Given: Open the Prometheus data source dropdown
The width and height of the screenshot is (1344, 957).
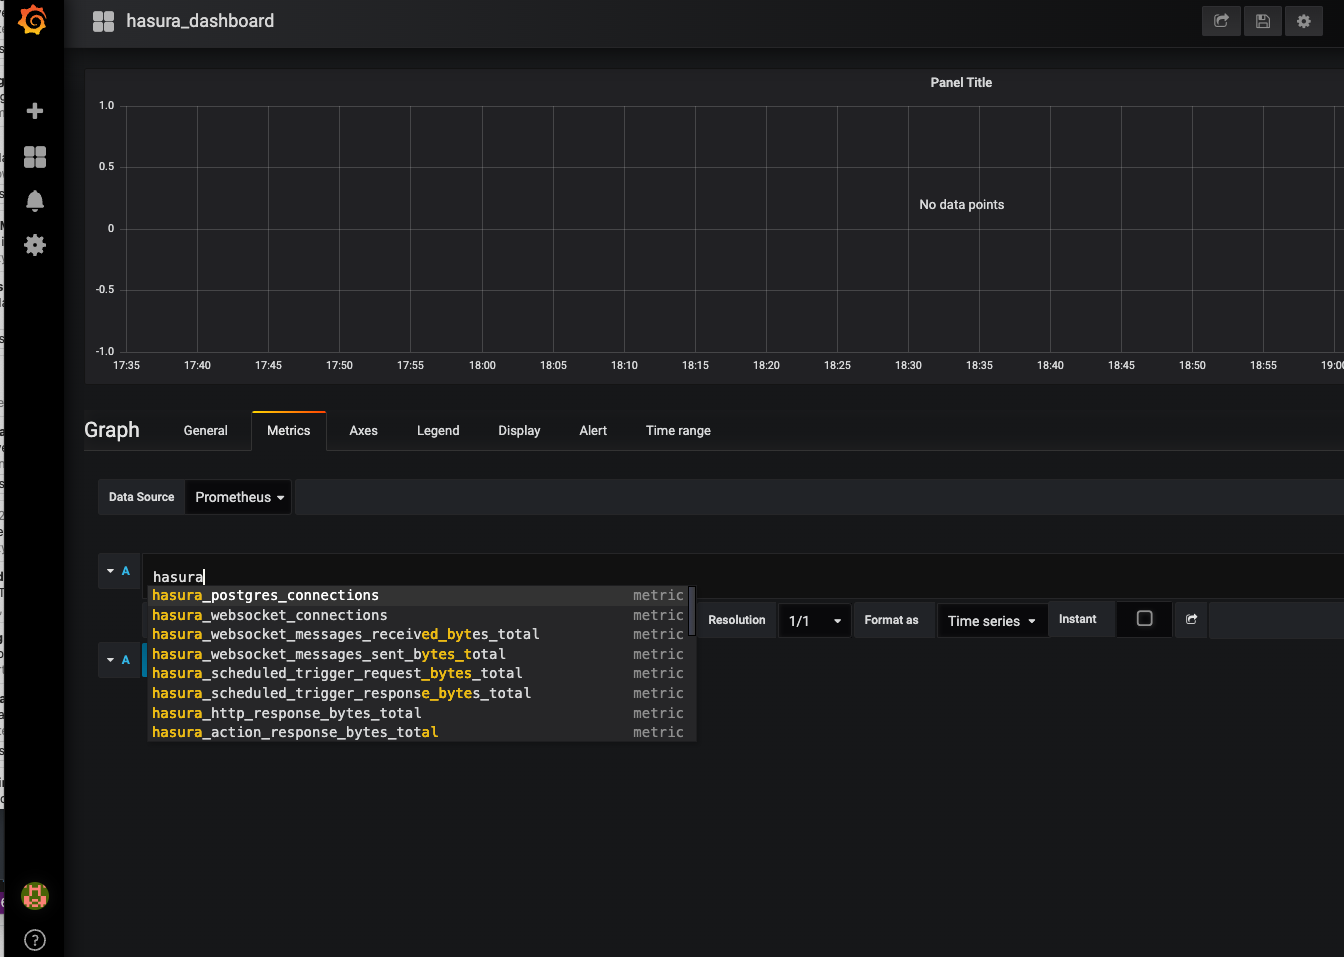Looking at the screenshot, I should point(238,496).
